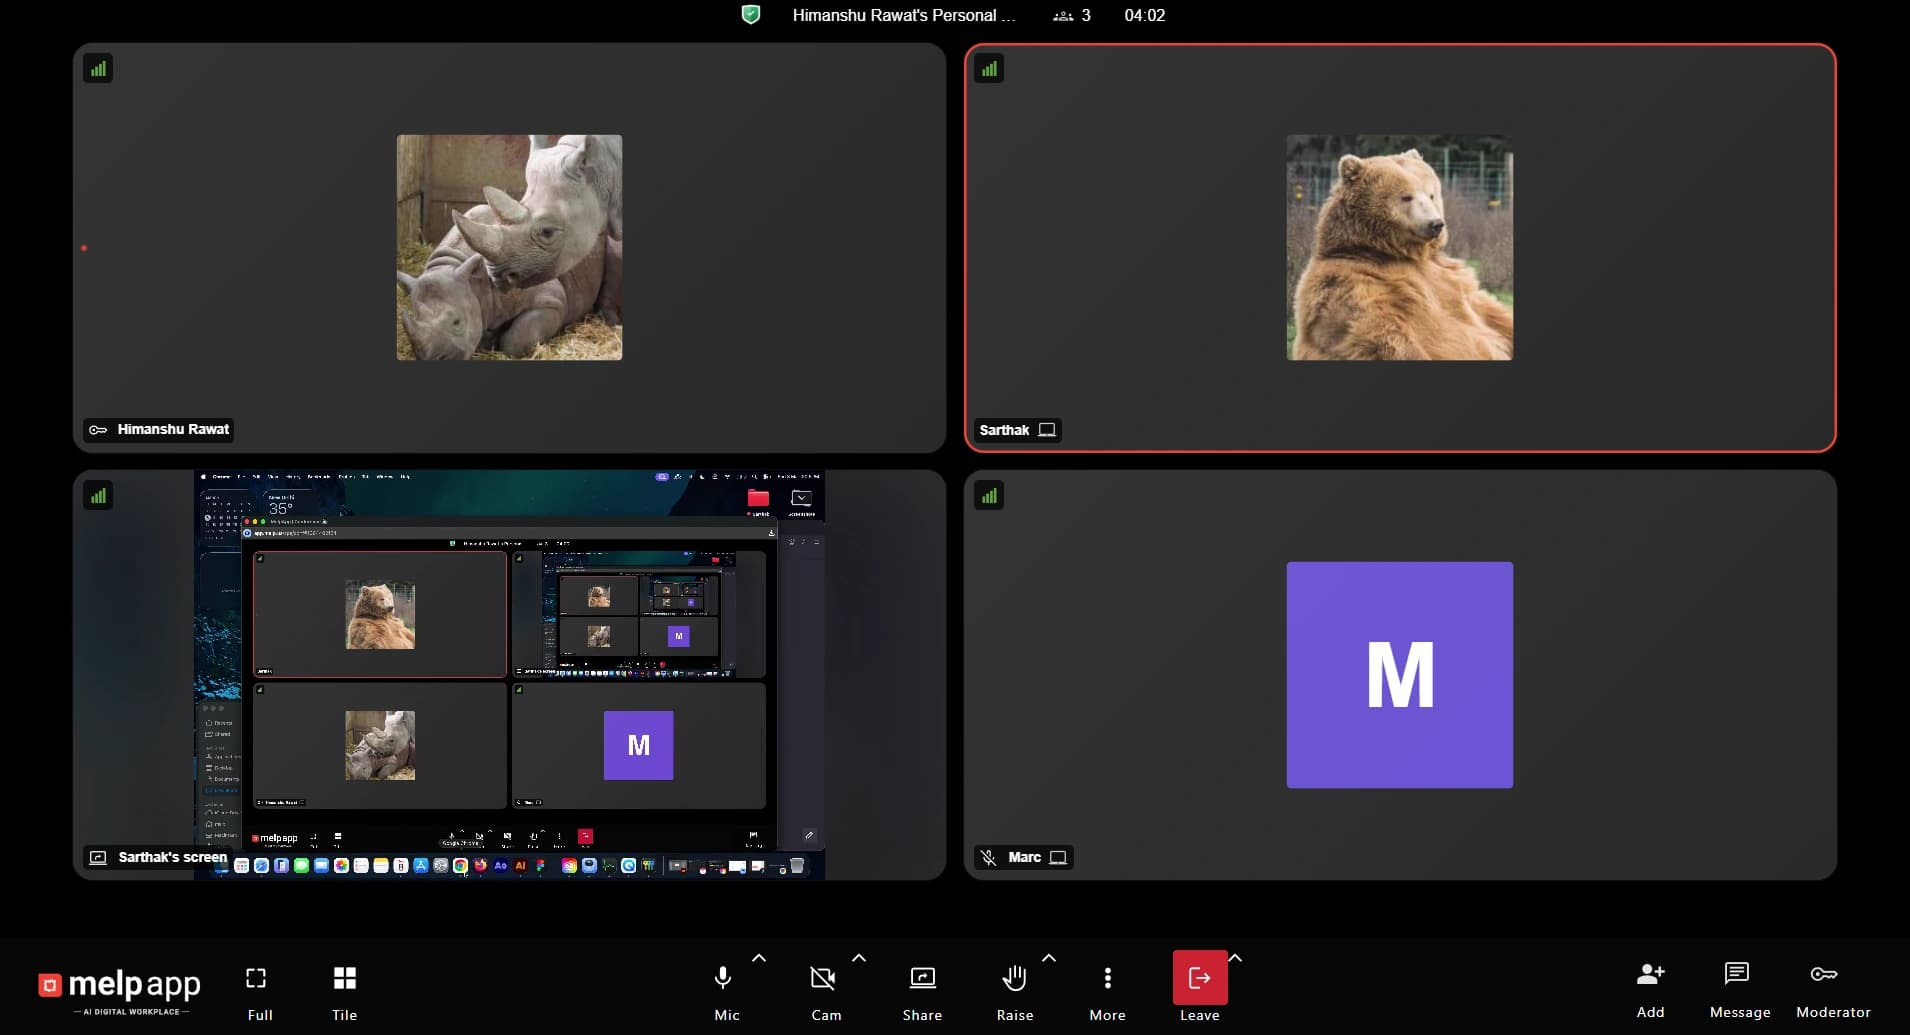Select Sarthak's screen share tile
This screenshot has width=1910, height=1035.
(x=508, y=675)
